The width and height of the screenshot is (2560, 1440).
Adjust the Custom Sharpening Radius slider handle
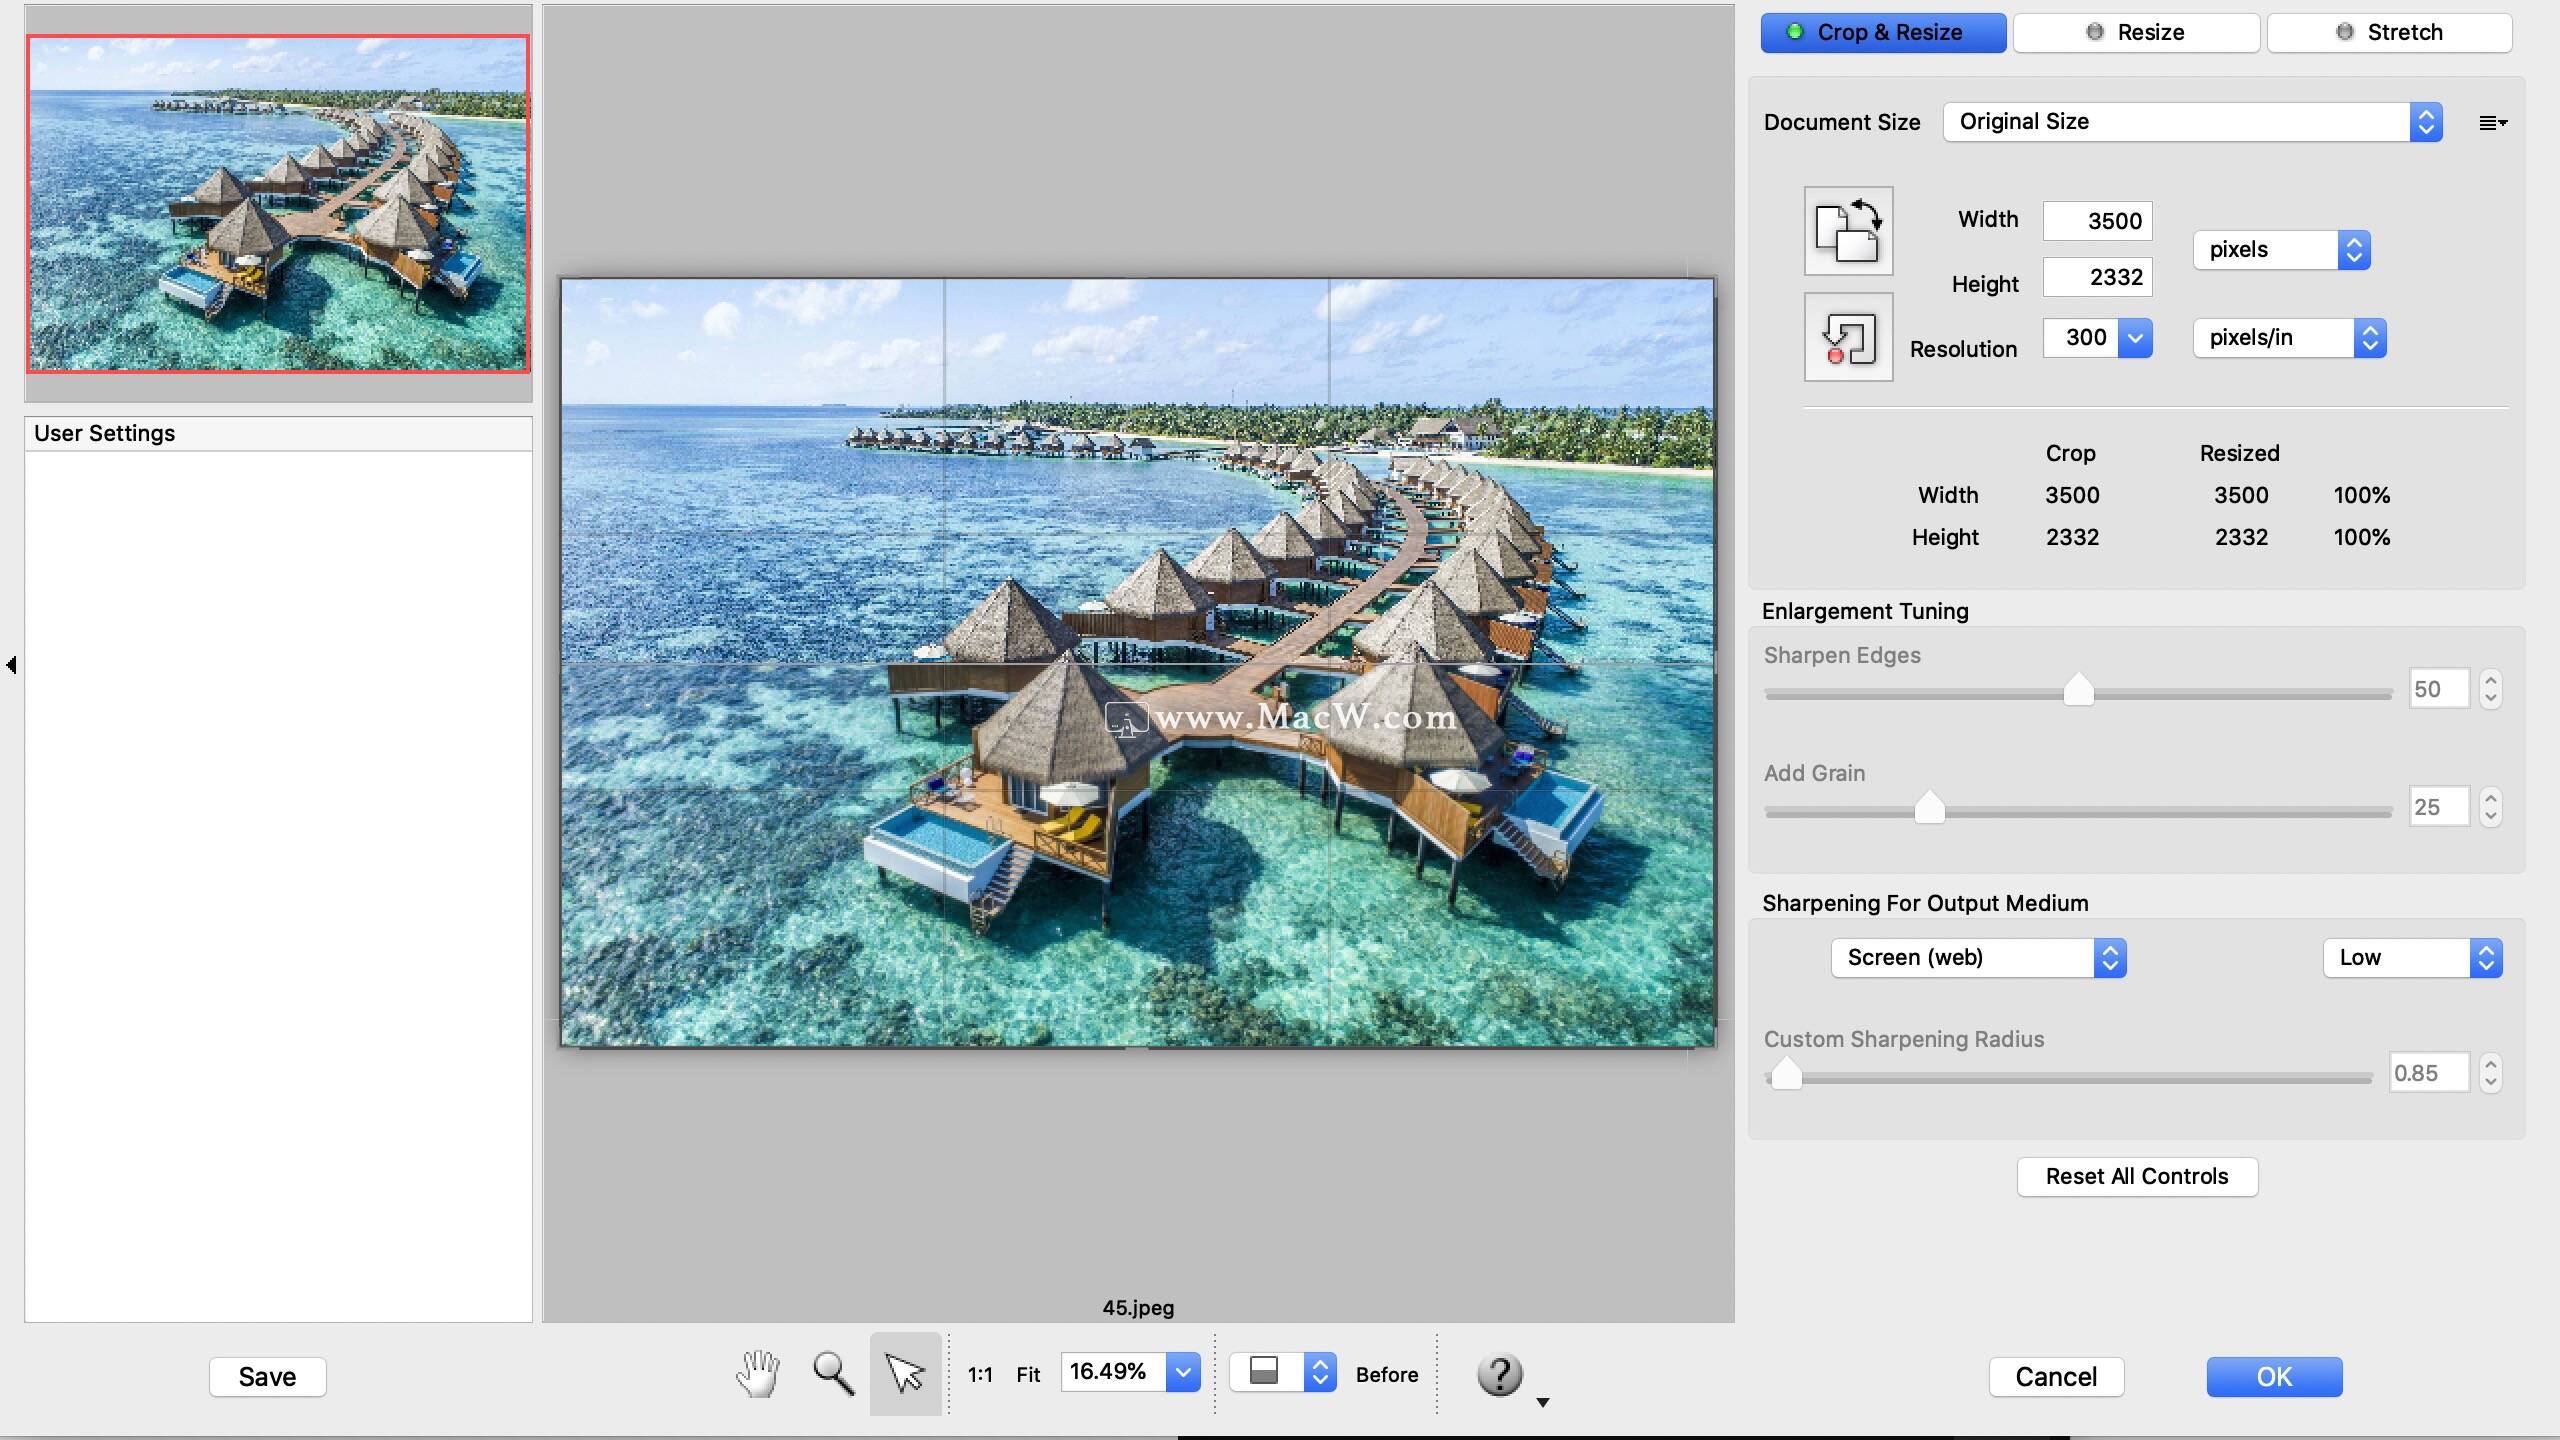(1786, 1074)
